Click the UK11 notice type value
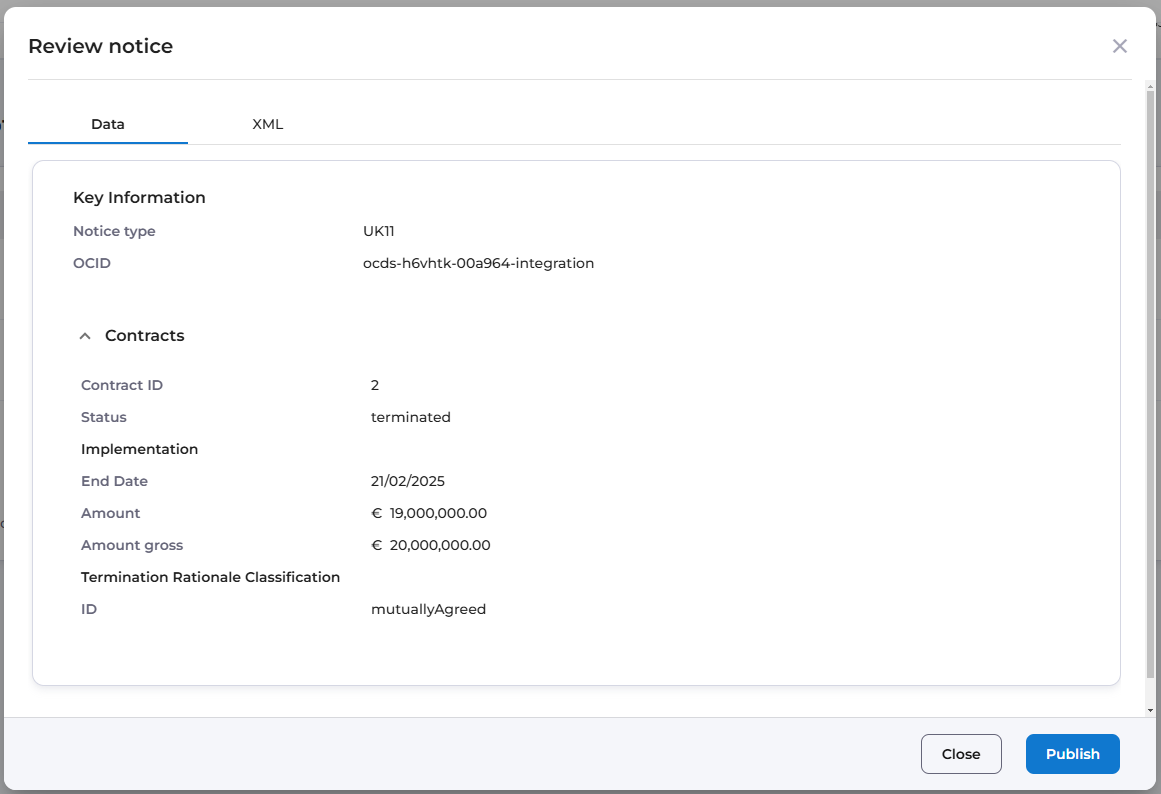Viewport: 1161px width, 794px height. click(379, 232)
